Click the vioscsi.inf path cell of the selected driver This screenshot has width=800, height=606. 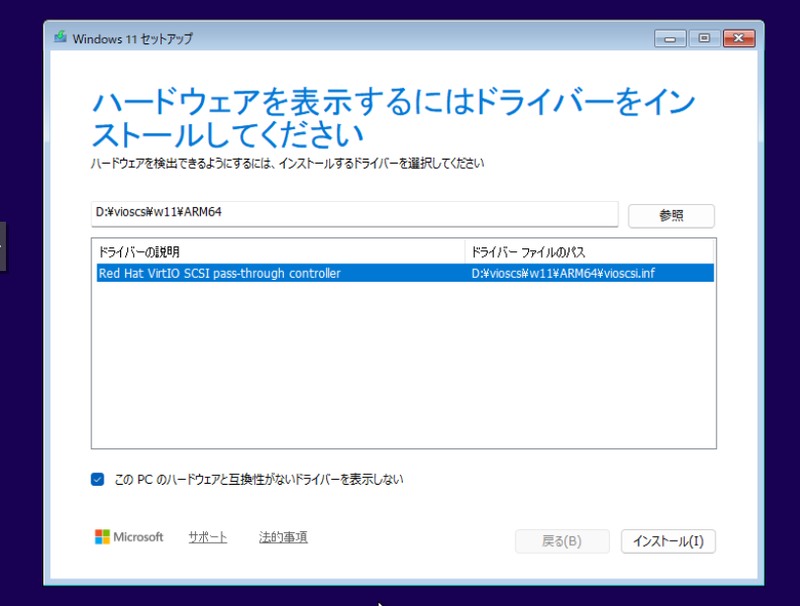point(560,272)
